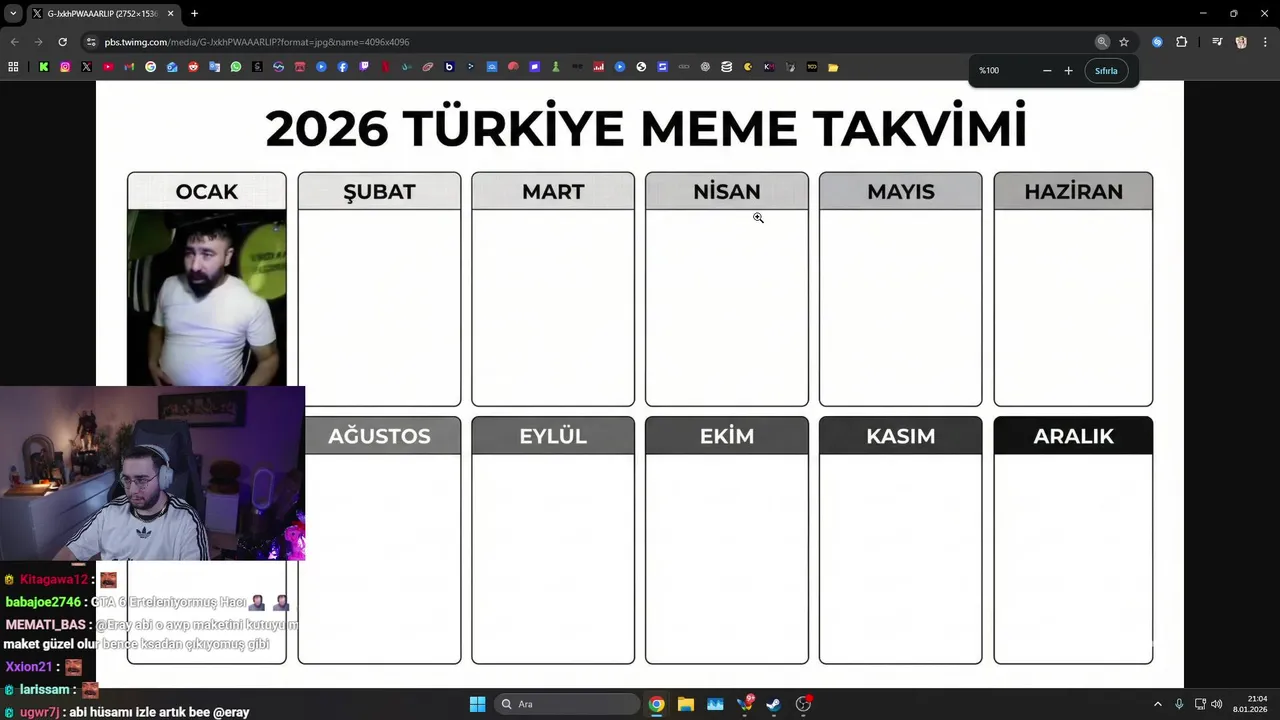
Task: Click the ŞUBAT month header
Action: tap(379, 191)
